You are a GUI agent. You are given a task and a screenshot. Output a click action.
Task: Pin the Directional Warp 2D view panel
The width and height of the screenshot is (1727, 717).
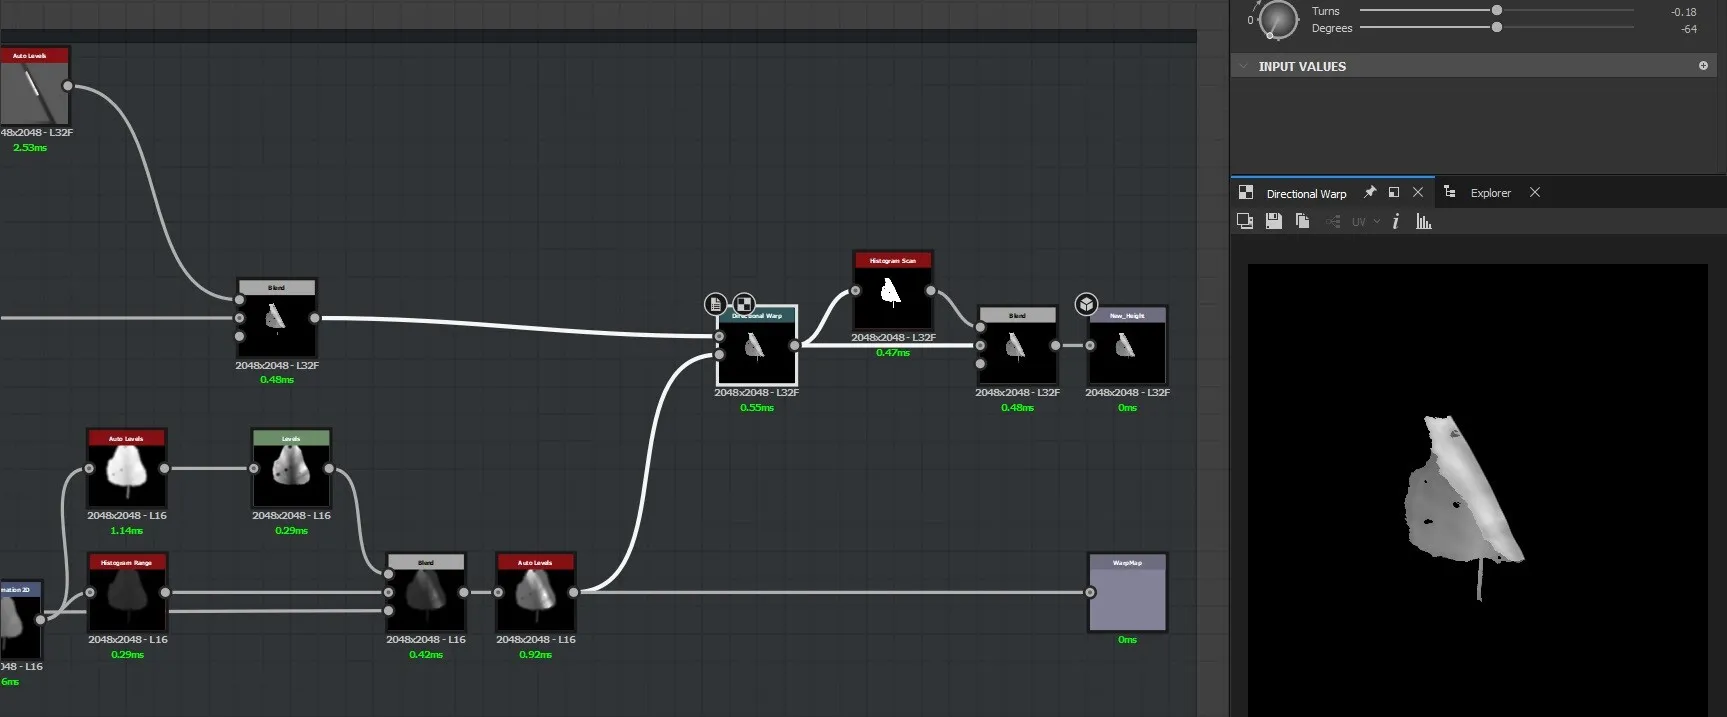pos(1370,193)
